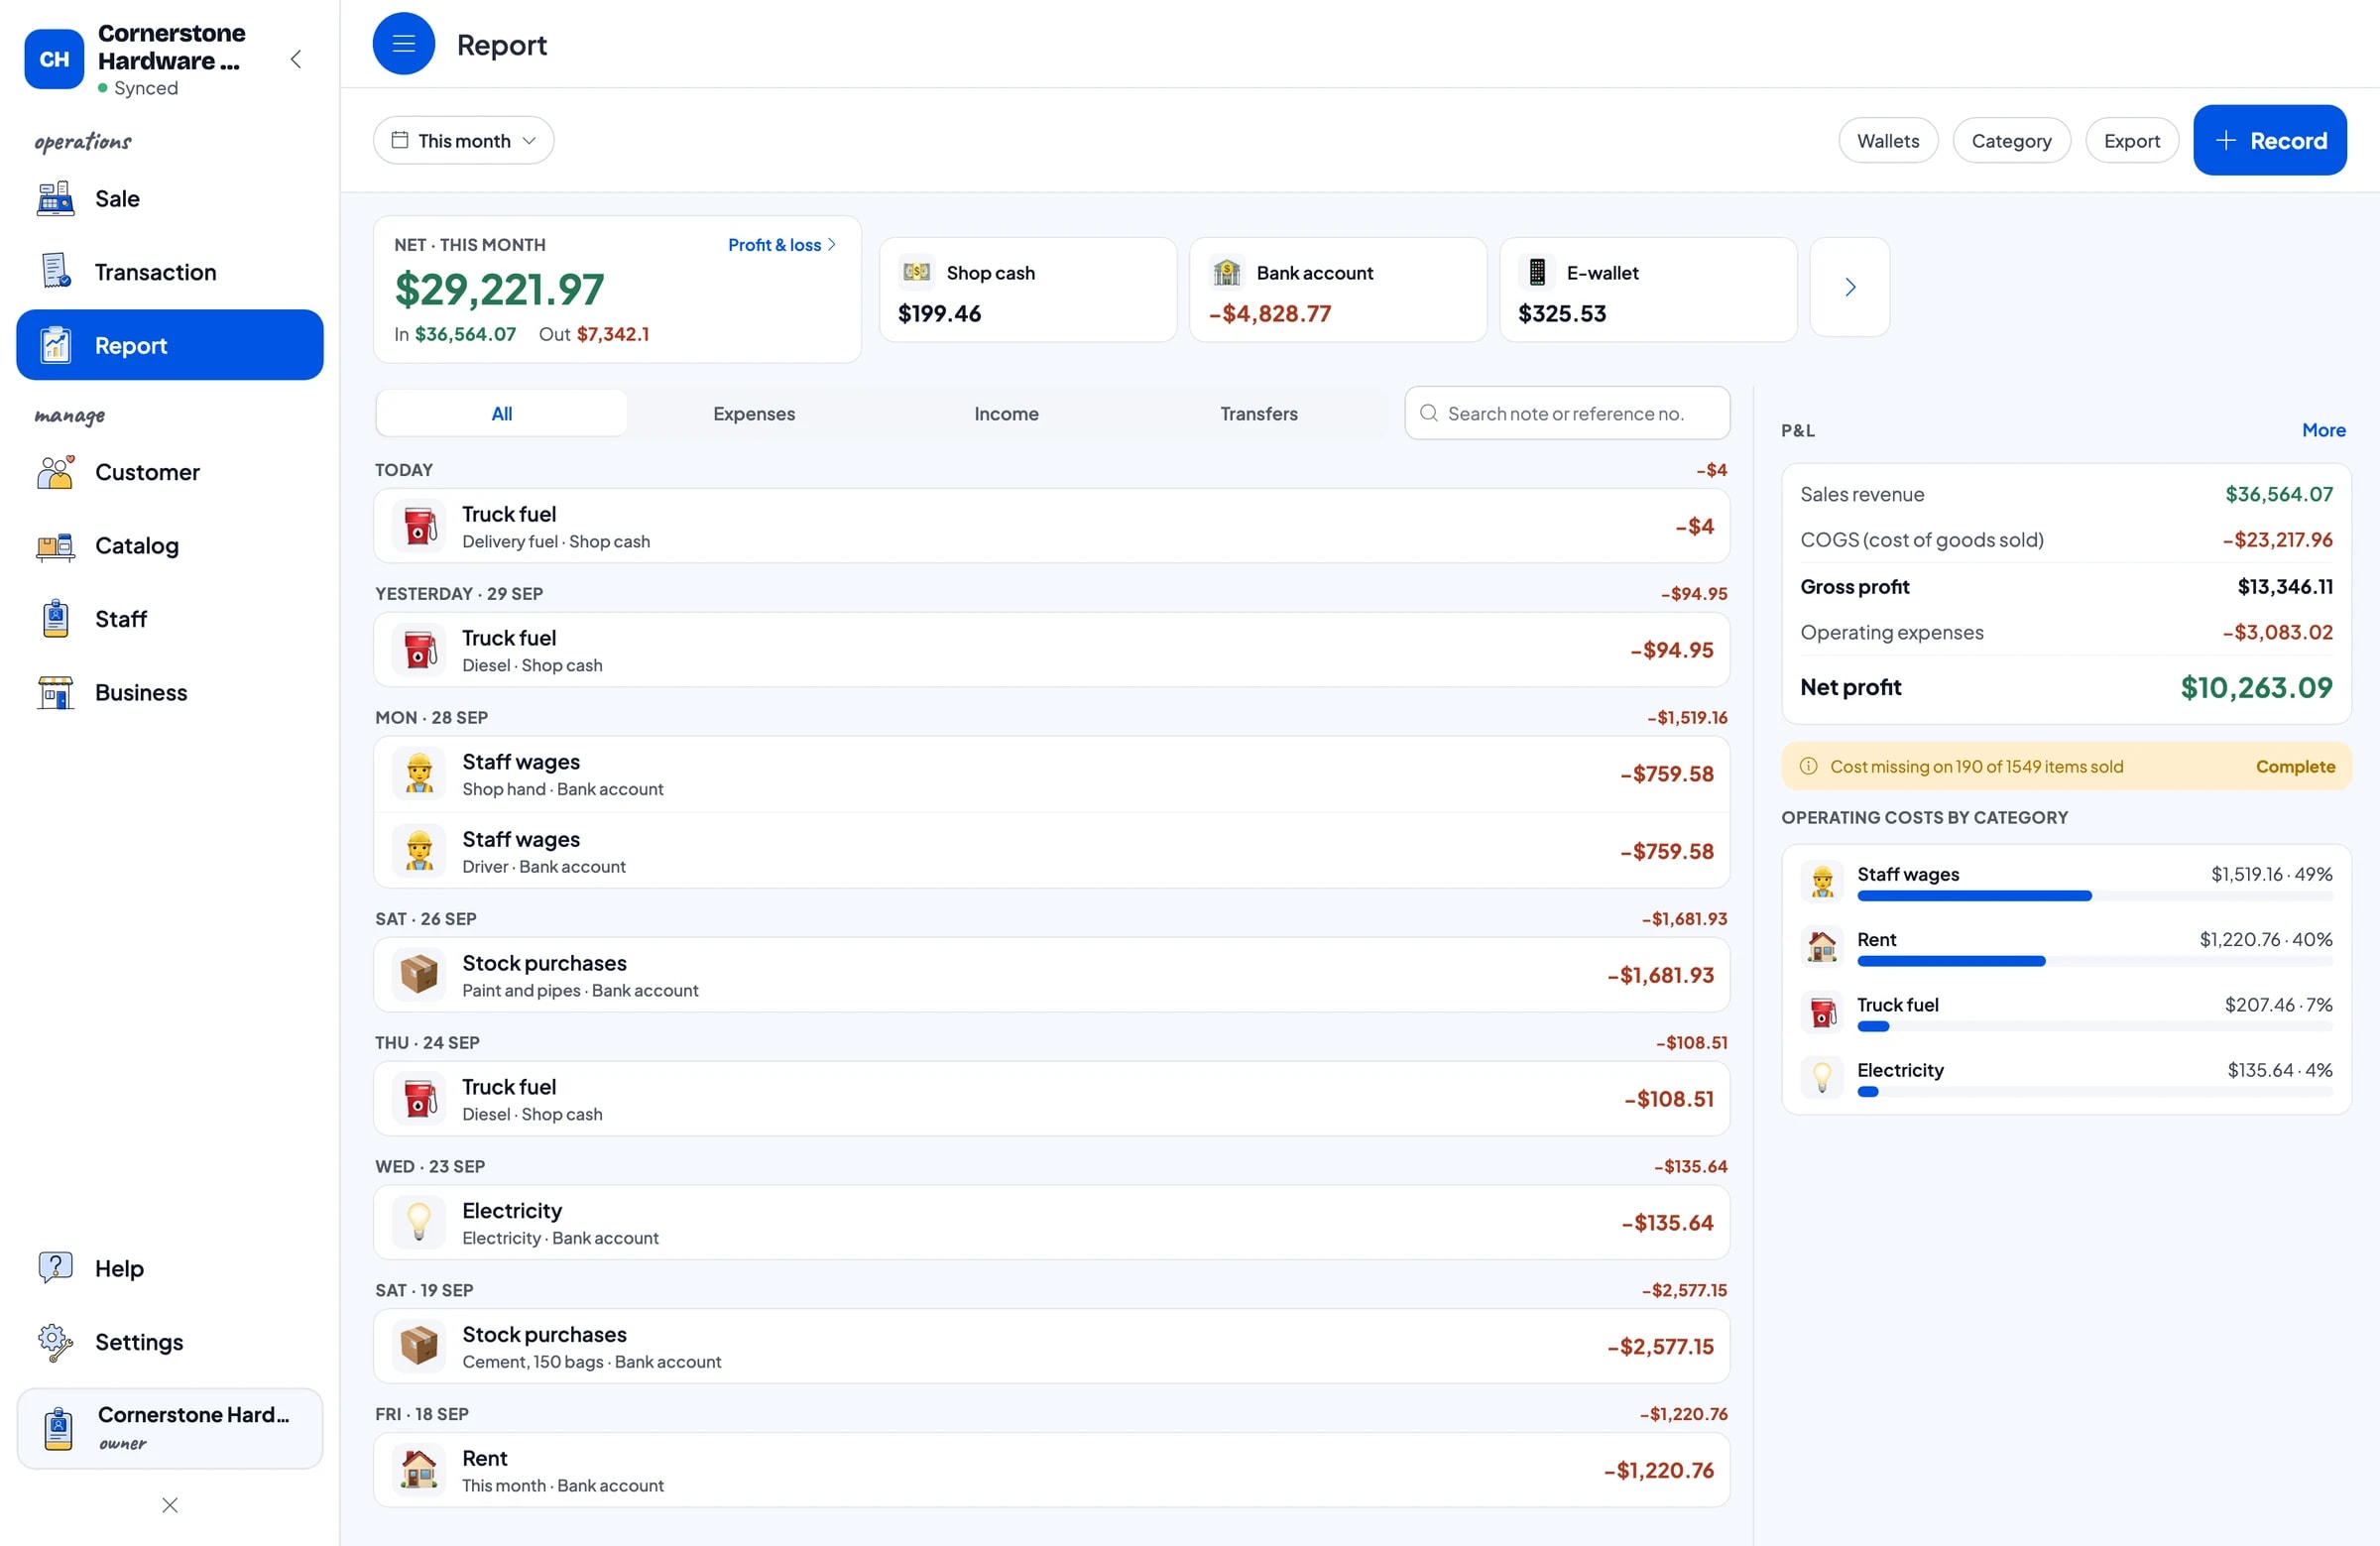Open the hamburger menu button

coord(403,44)
